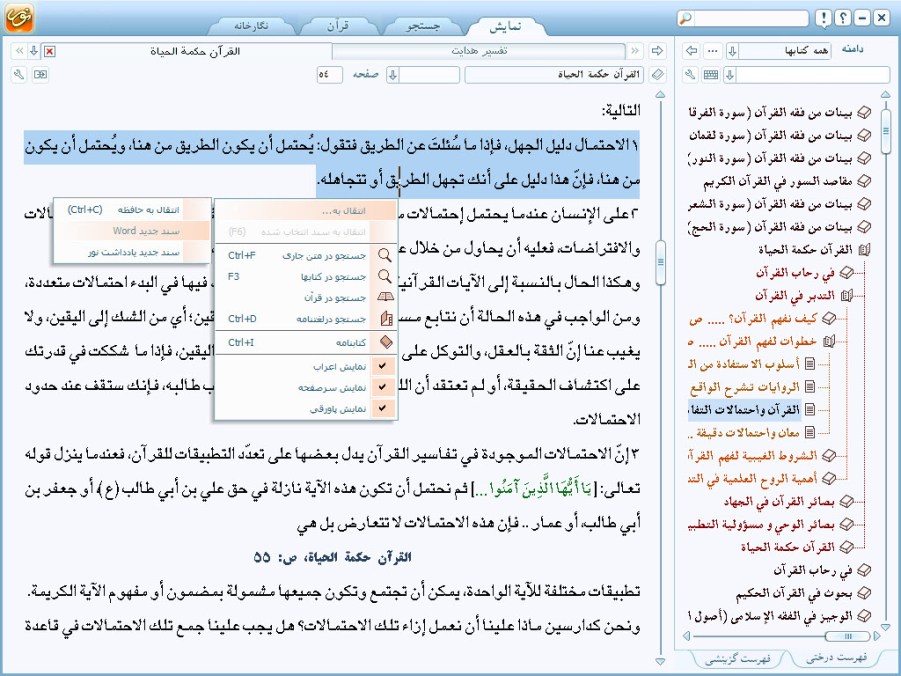Screen dimensions: 901x676
Task: Choose سند جديد يادداشت نور from the submenu
Action: [x=132, y=252]
